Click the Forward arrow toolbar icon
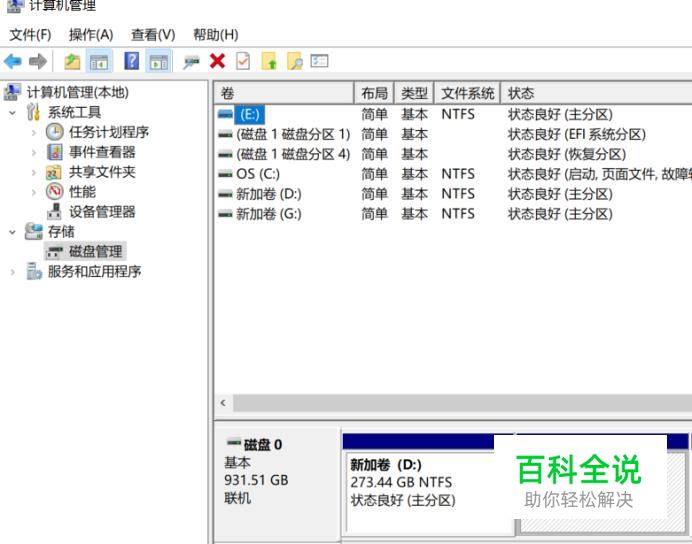 38,61
